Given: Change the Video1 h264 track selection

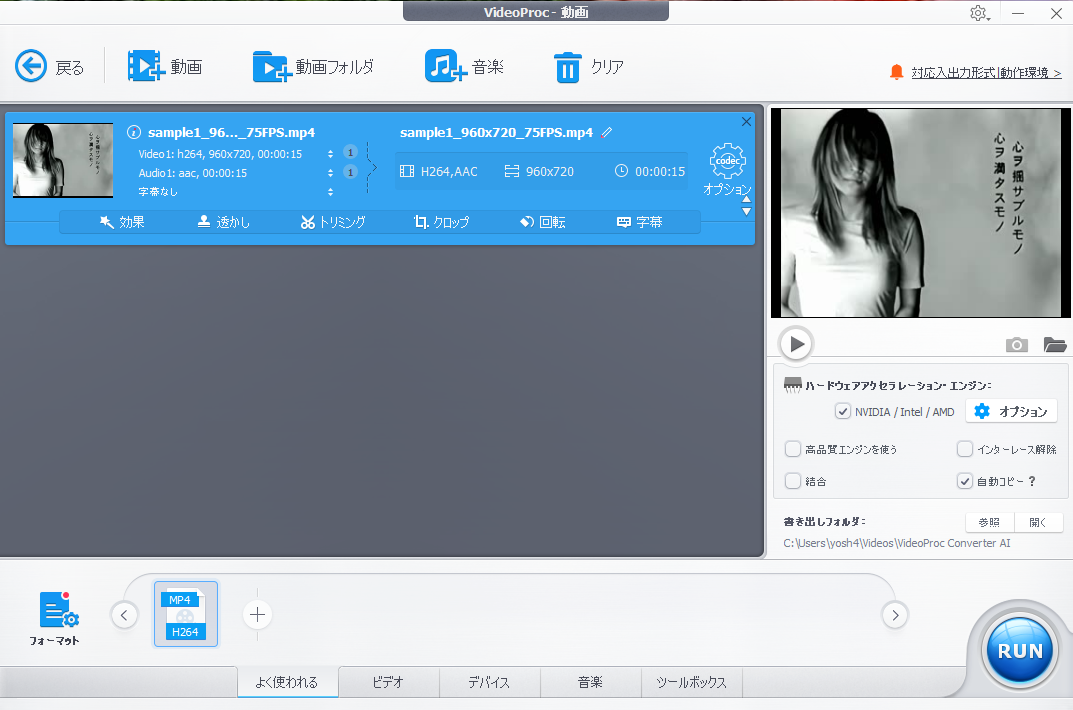Looking at the screenshot, I should (331, 154).
